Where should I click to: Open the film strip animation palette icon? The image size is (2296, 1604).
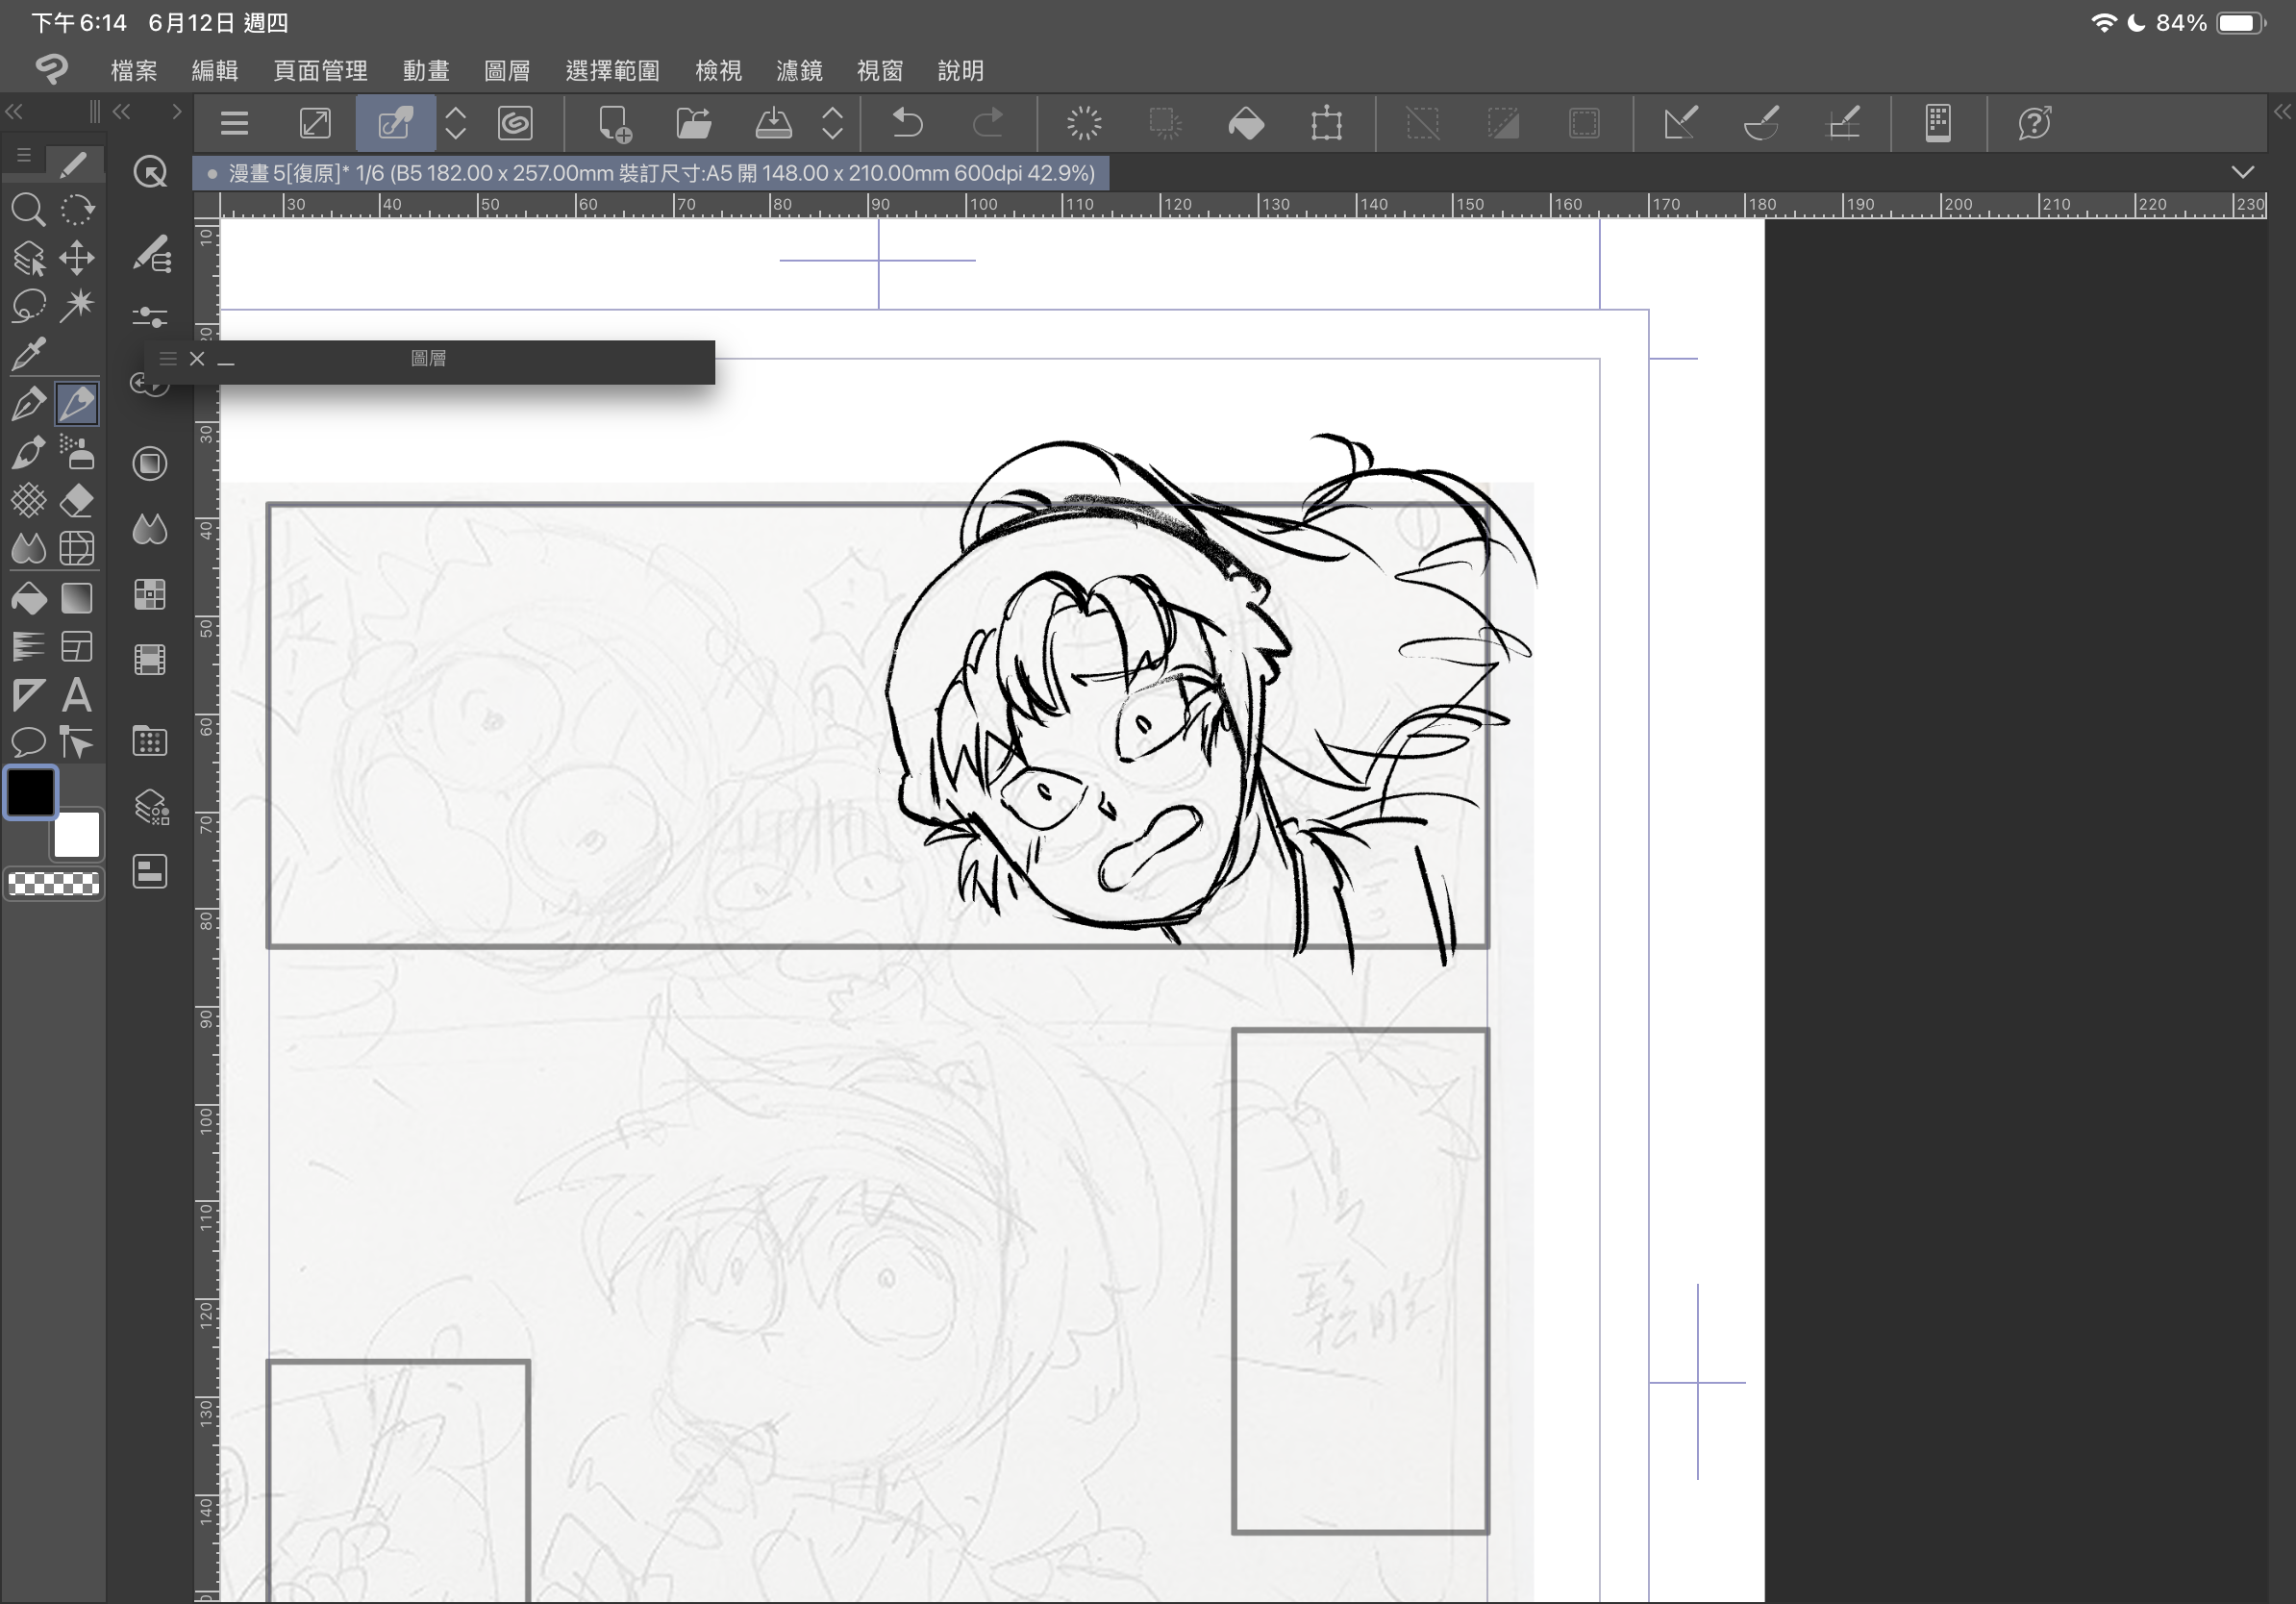[x=150, y=660]
